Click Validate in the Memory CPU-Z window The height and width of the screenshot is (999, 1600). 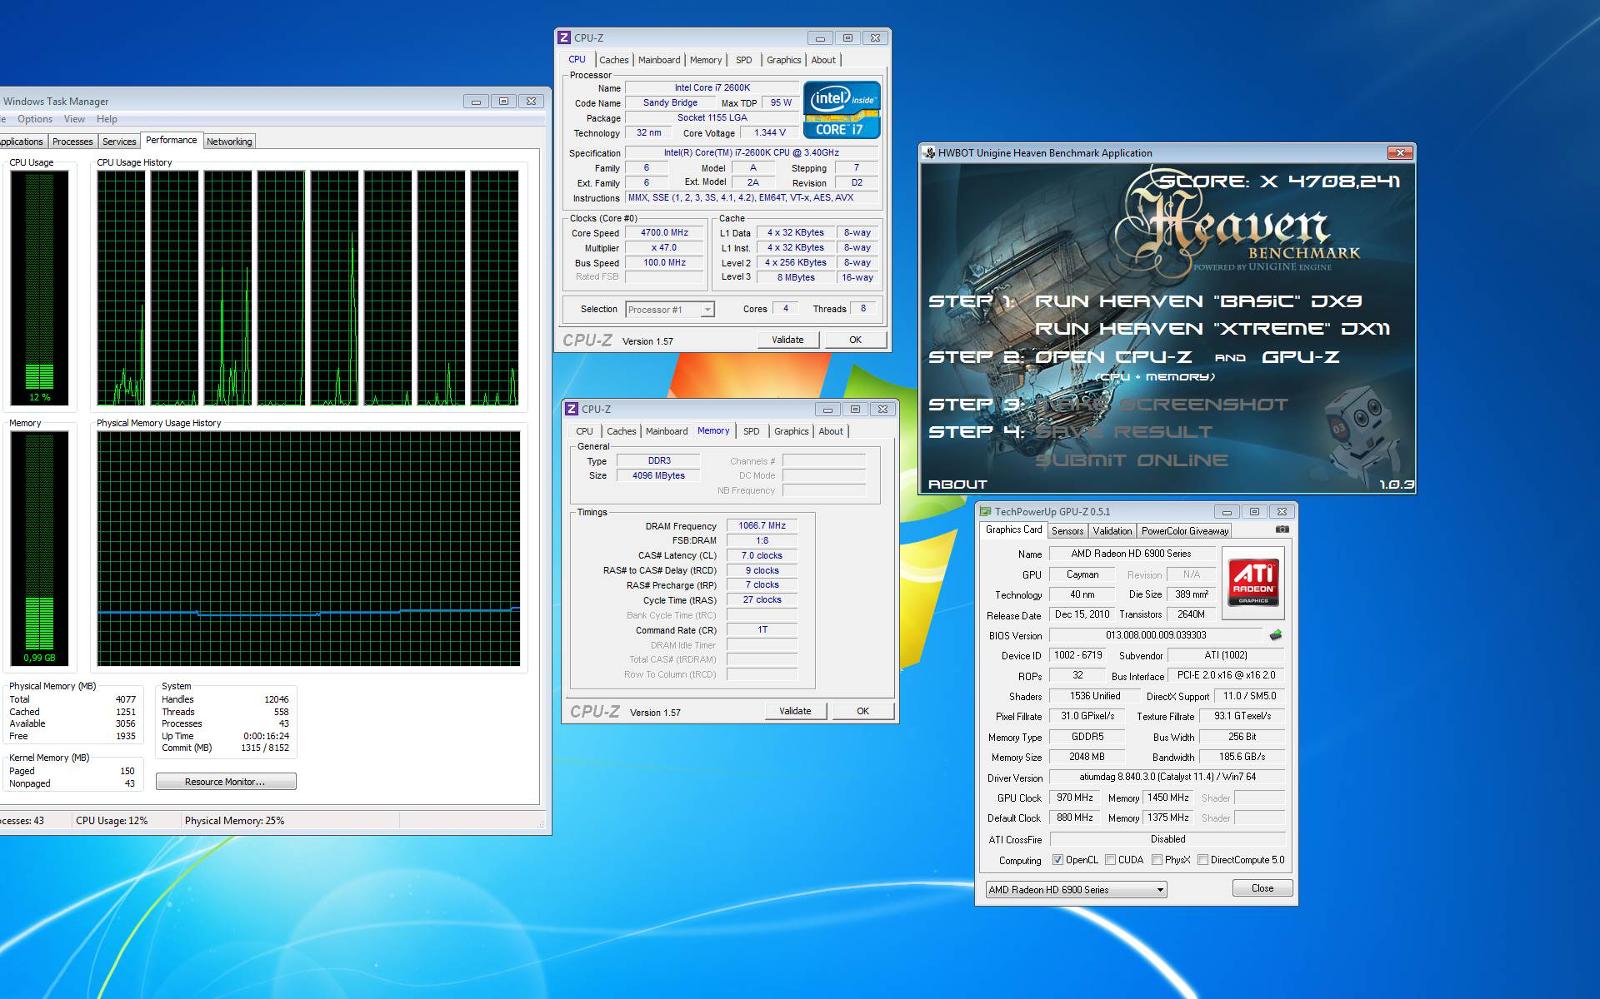point(795,711)
